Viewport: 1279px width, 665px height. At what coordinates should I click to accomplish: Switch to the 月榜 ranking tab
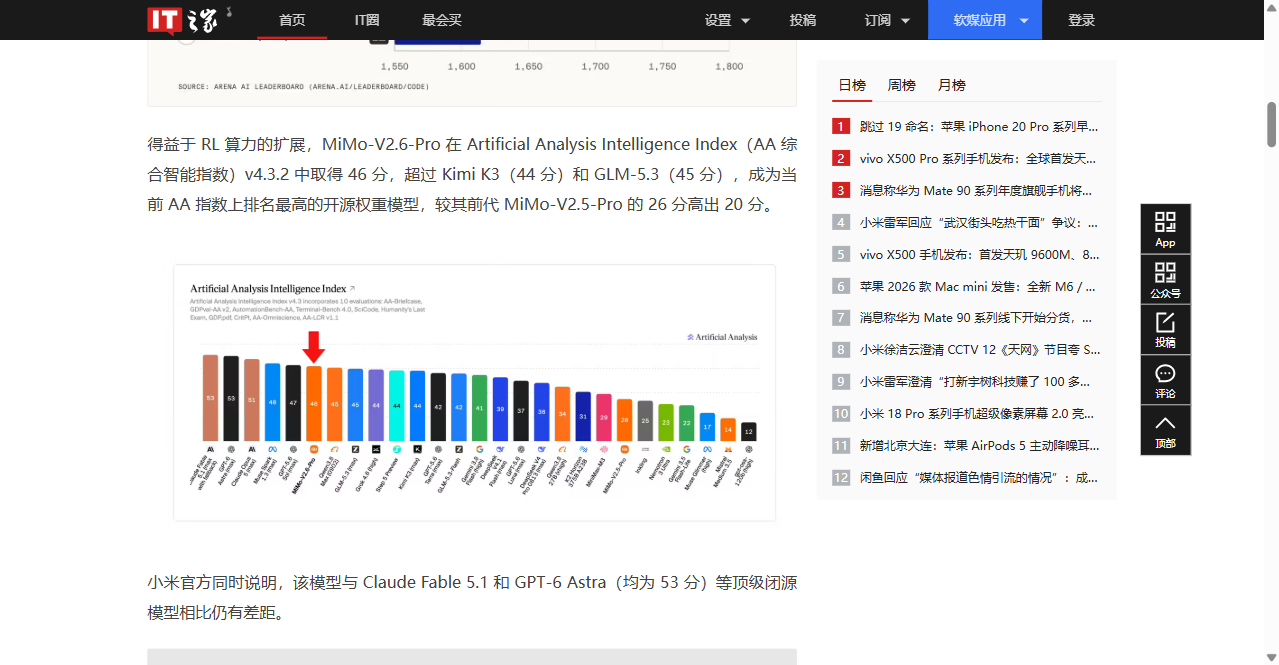pyautogui.click(x=951, y=85)
